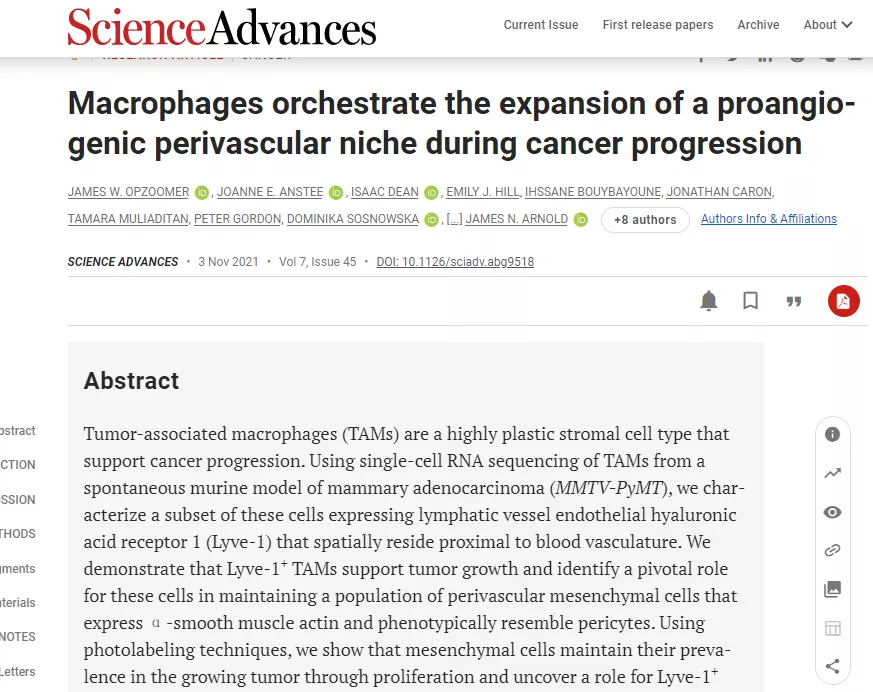The height and width of the screenshot is (692, 873).
Task: Go to First release papers
Action: [x=658, y=25]
